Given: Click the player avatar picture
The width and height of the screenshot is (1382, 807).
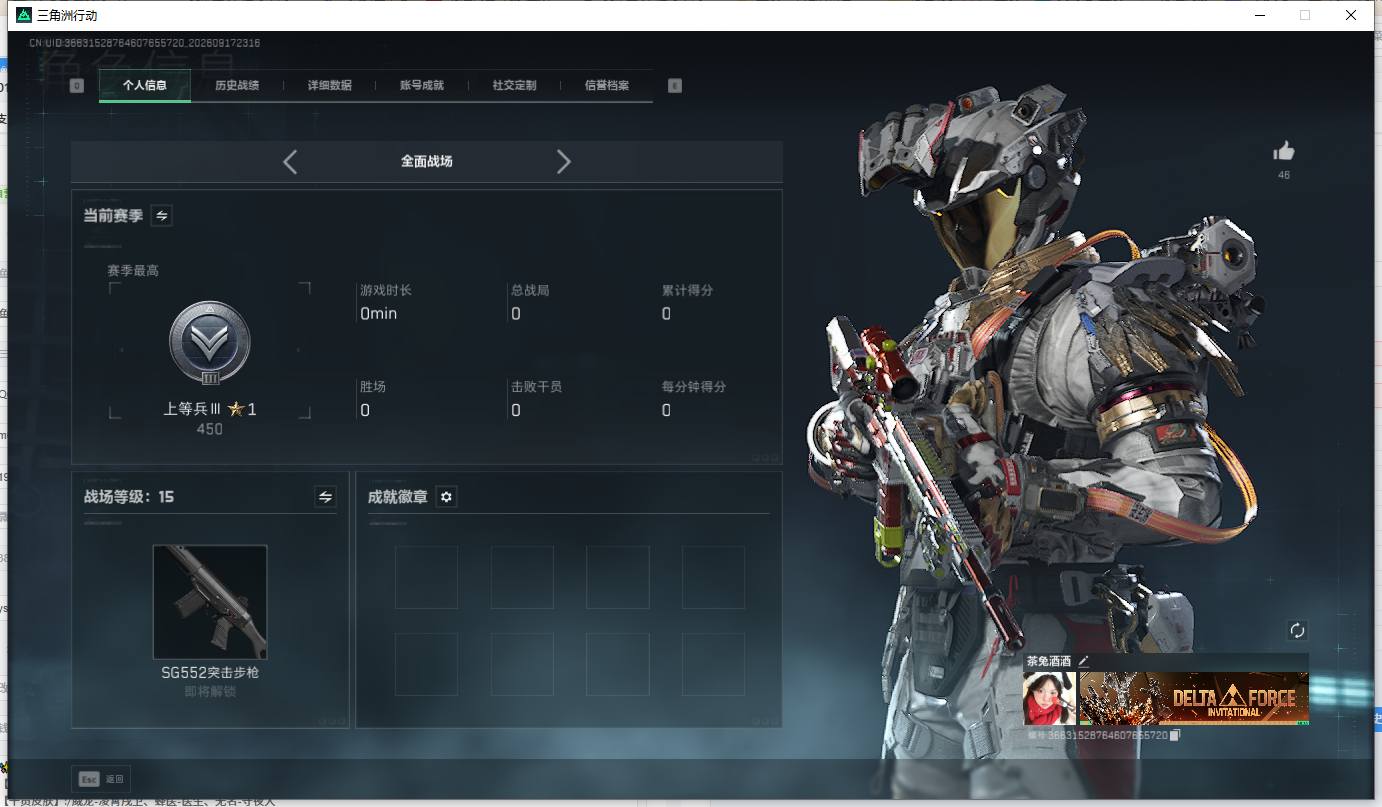Looking at the screenshot, I should click(1050, 697).
